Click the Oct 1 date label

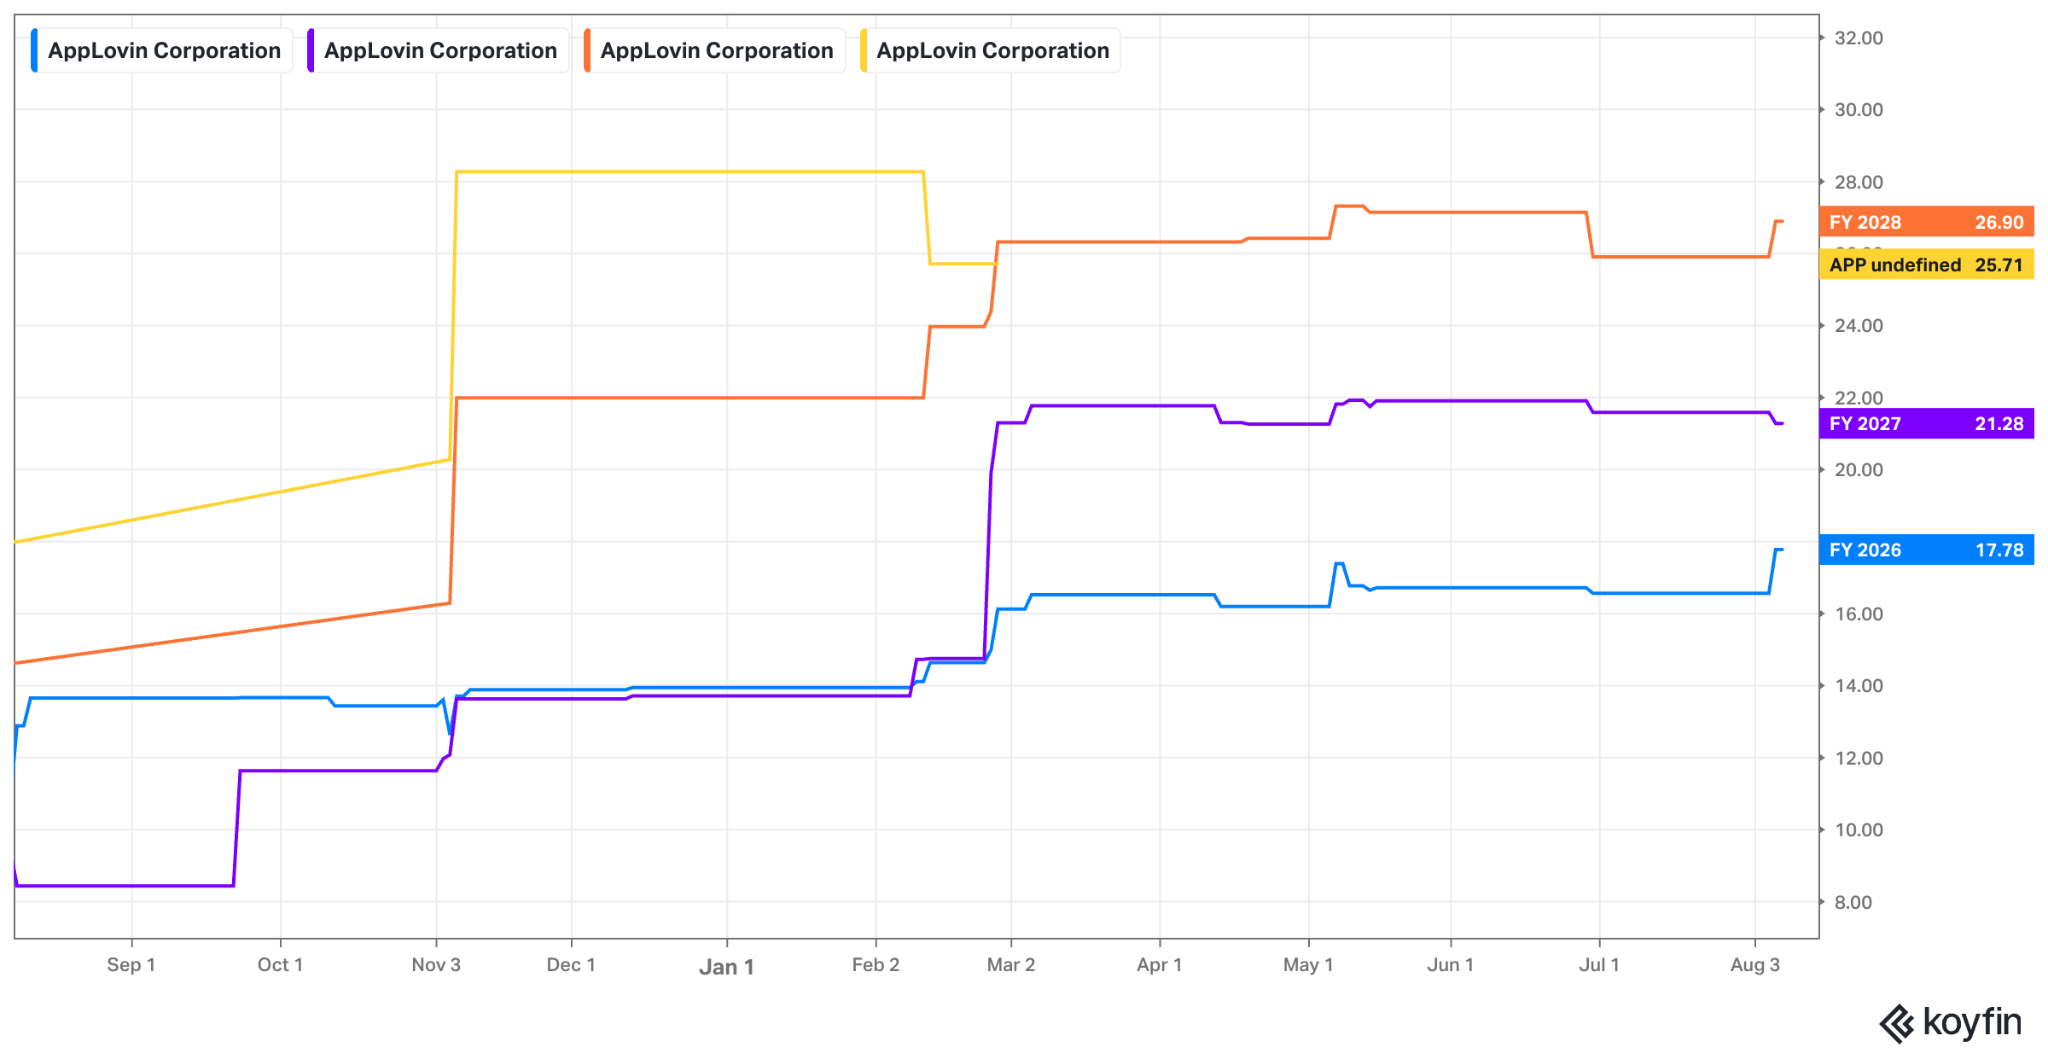click(x=280, y=965)
